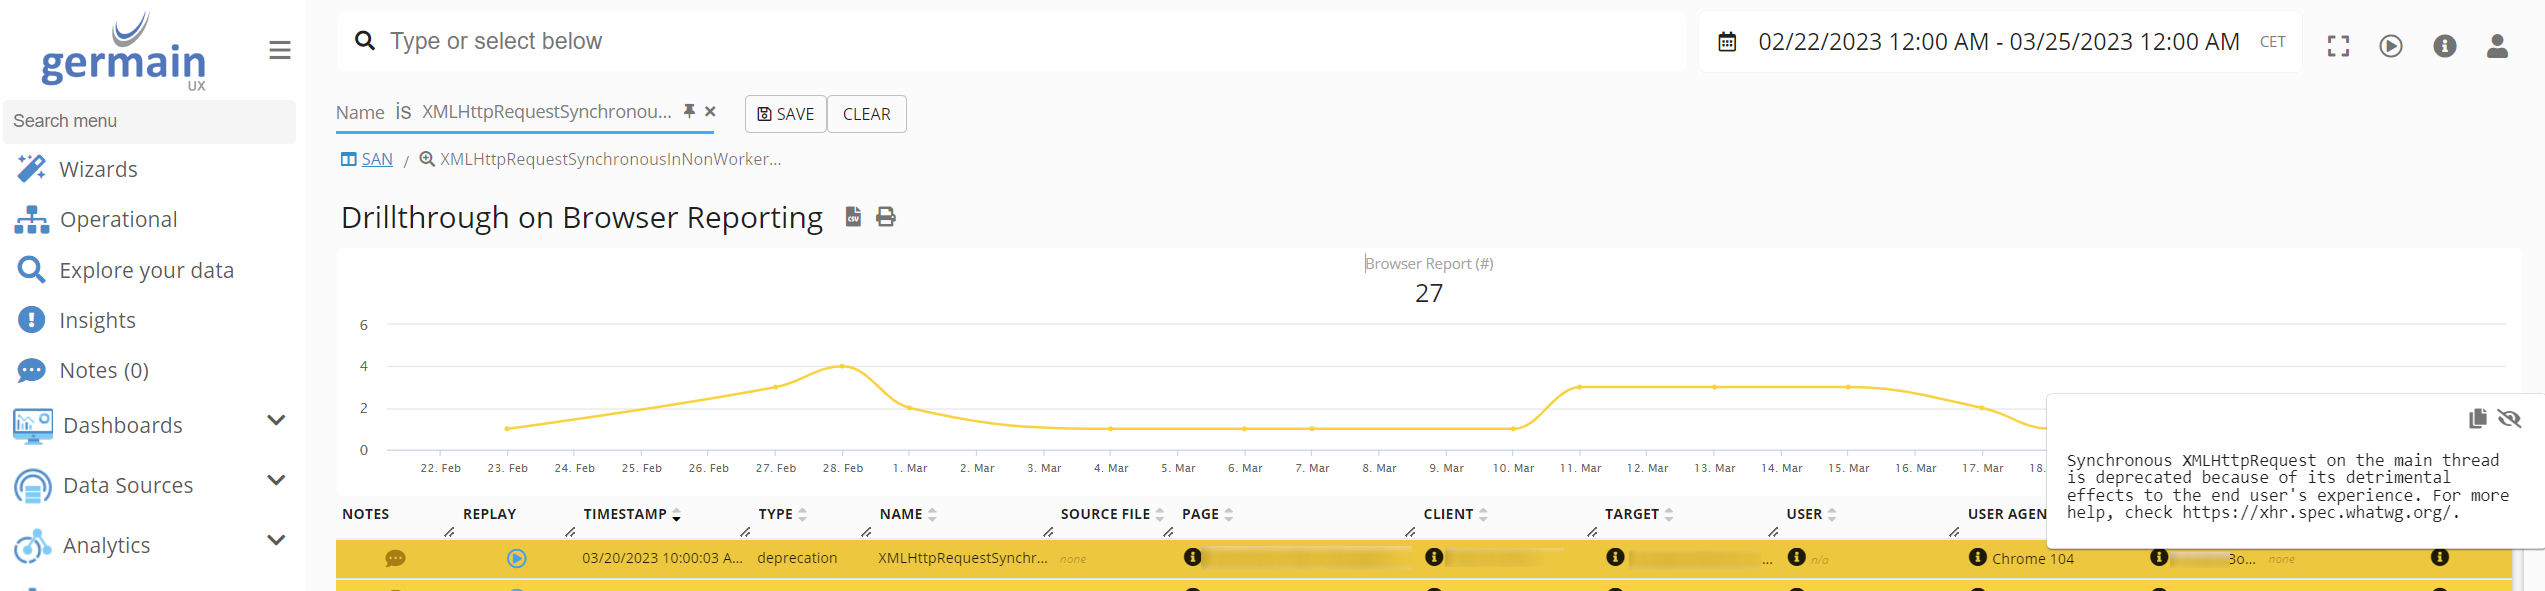Toggle the hamburger sidebar menu
The height and width of the screenshot is (591, 2545).
pyautogui.click(x=280, y=50)
